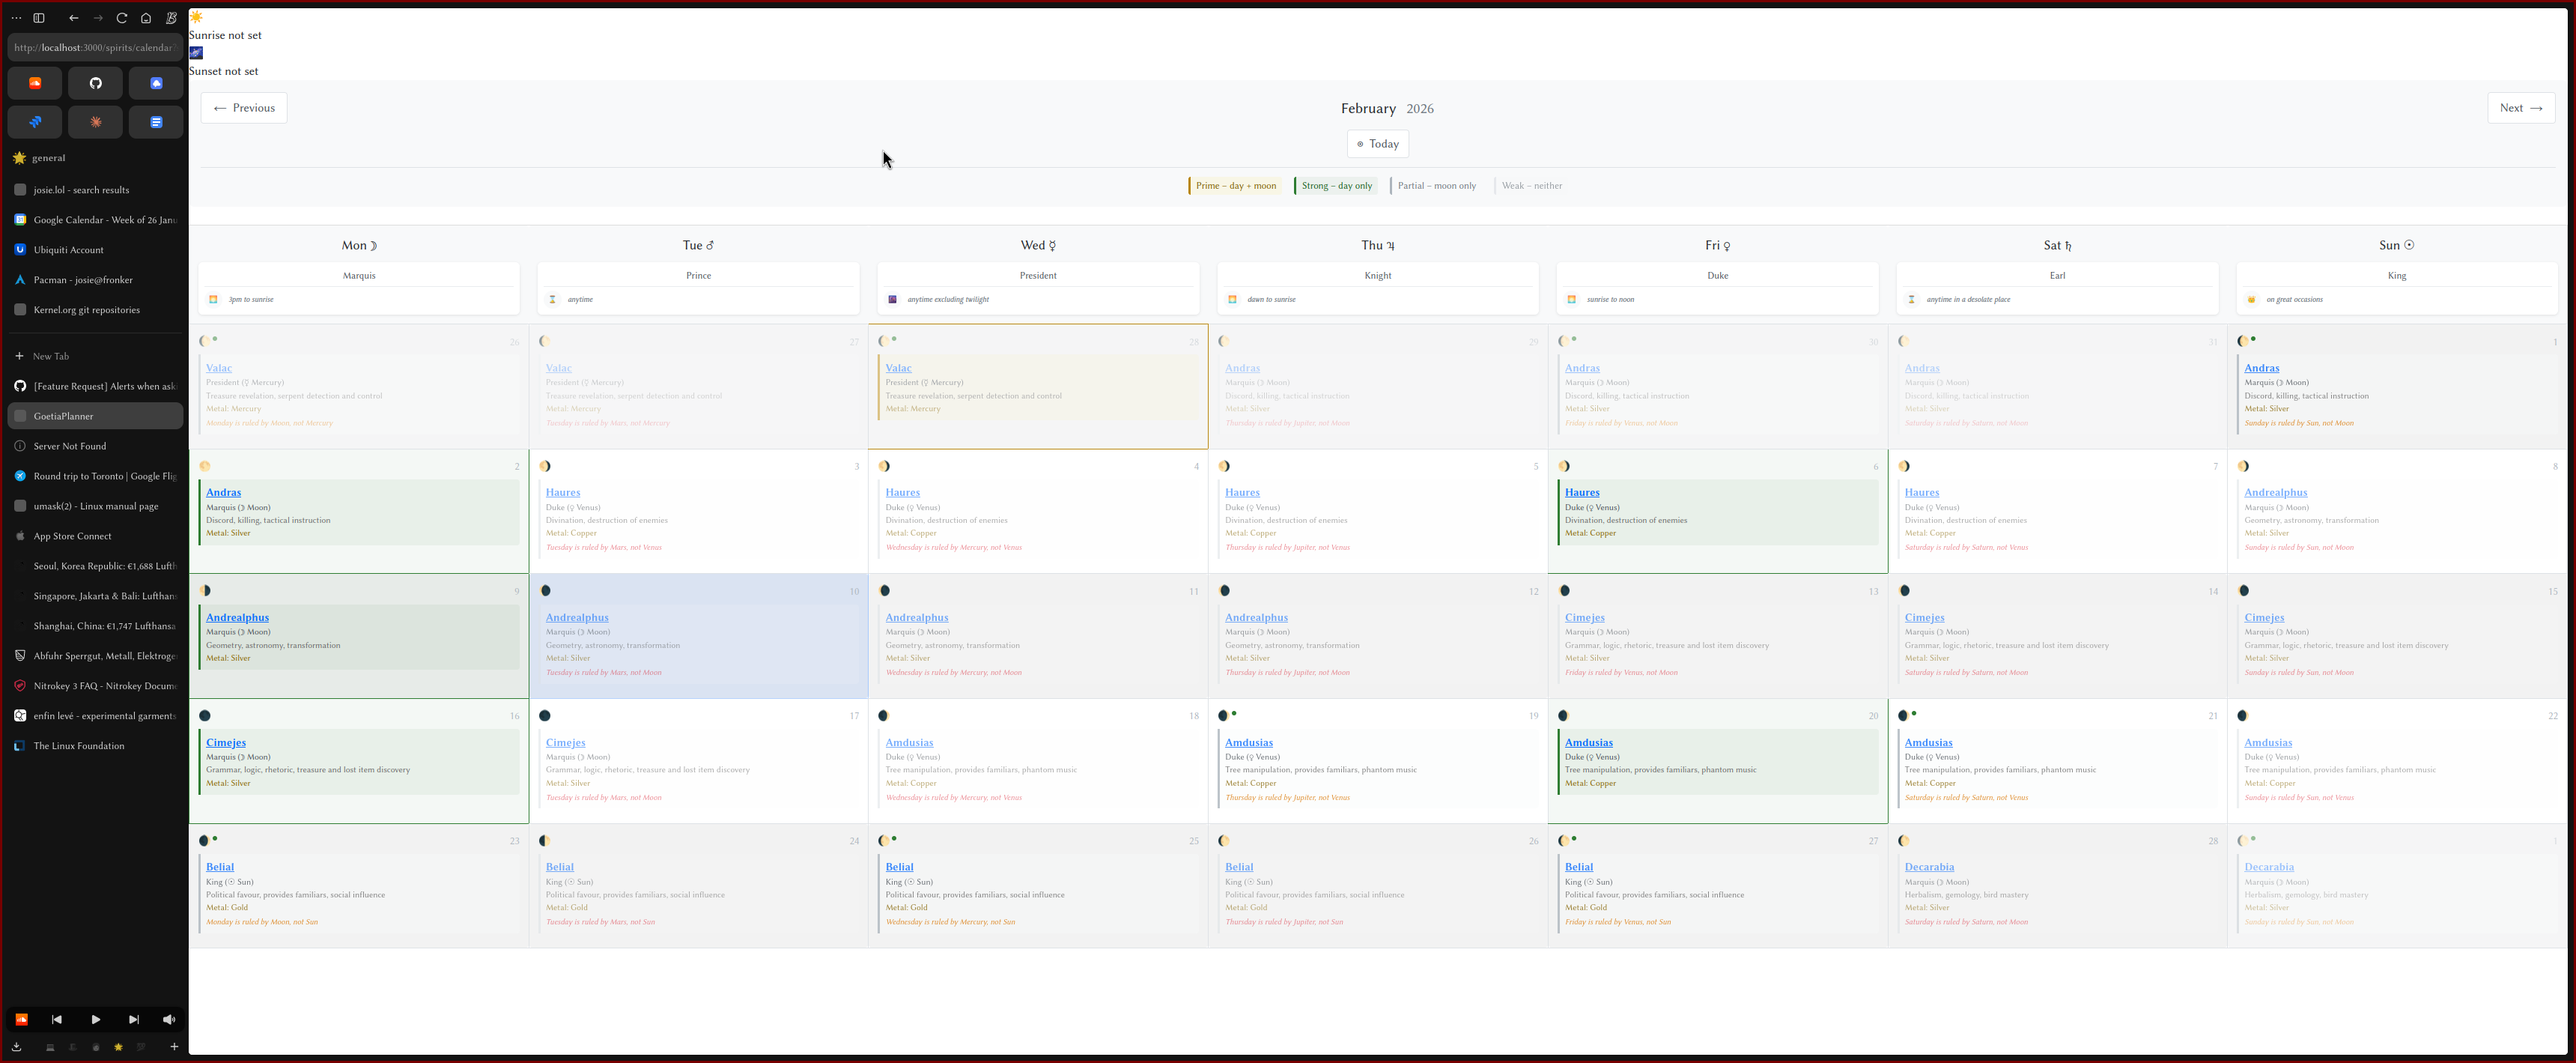Image resolution: width=2576 pixels, height=1063 pixels.
Task: Jump to Today in the calendar
Action: click(x=1377, y=144)
